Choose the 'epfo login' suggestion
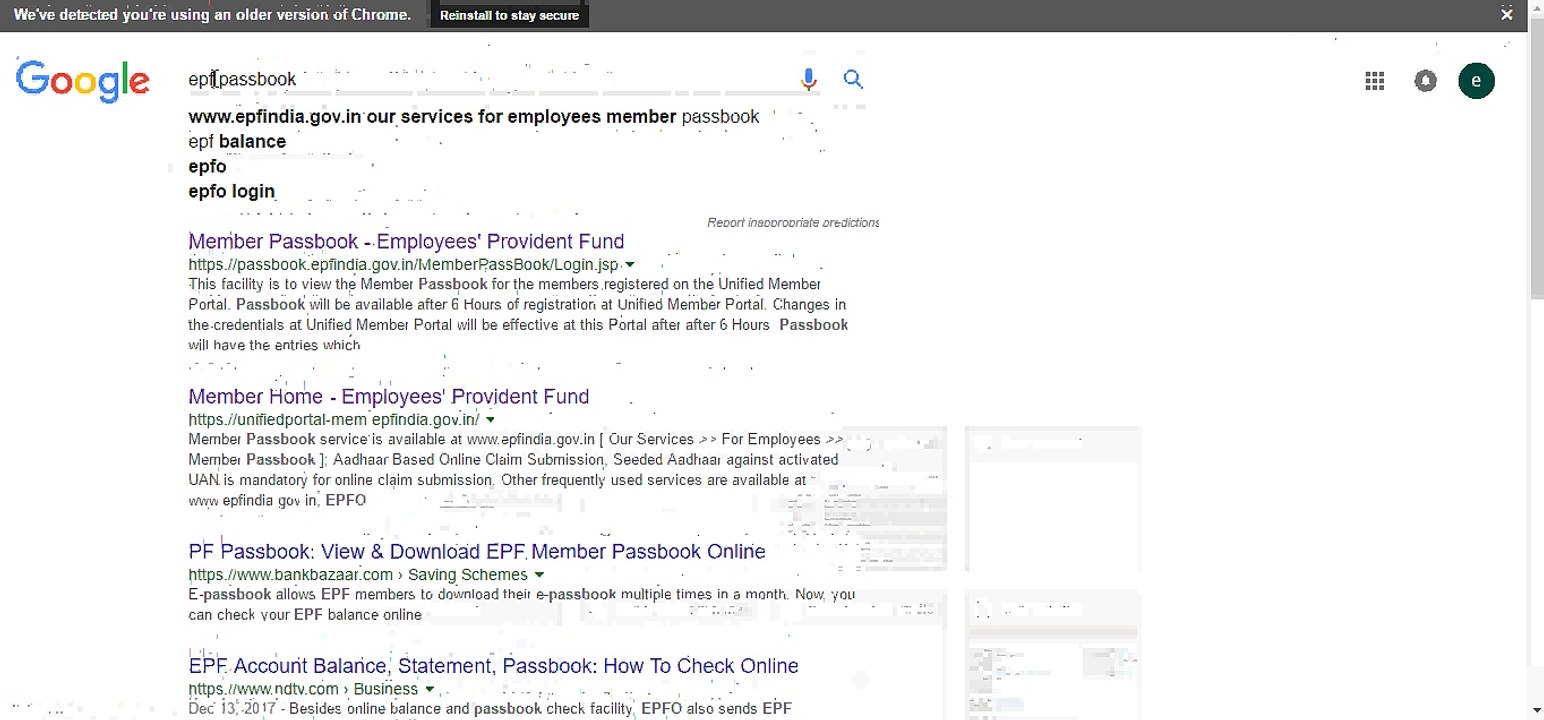1544x720 pixels. click(231, 192)
